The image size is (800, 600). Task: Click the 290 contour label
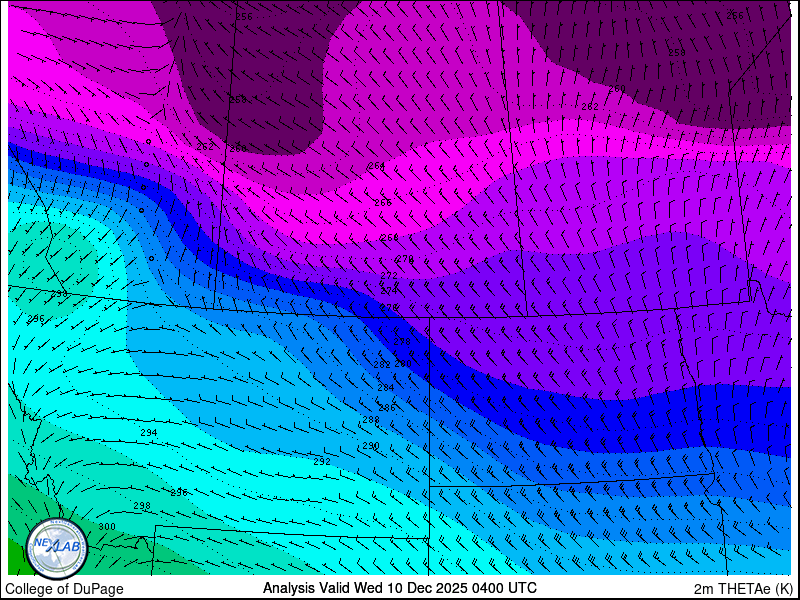point(371,445)
